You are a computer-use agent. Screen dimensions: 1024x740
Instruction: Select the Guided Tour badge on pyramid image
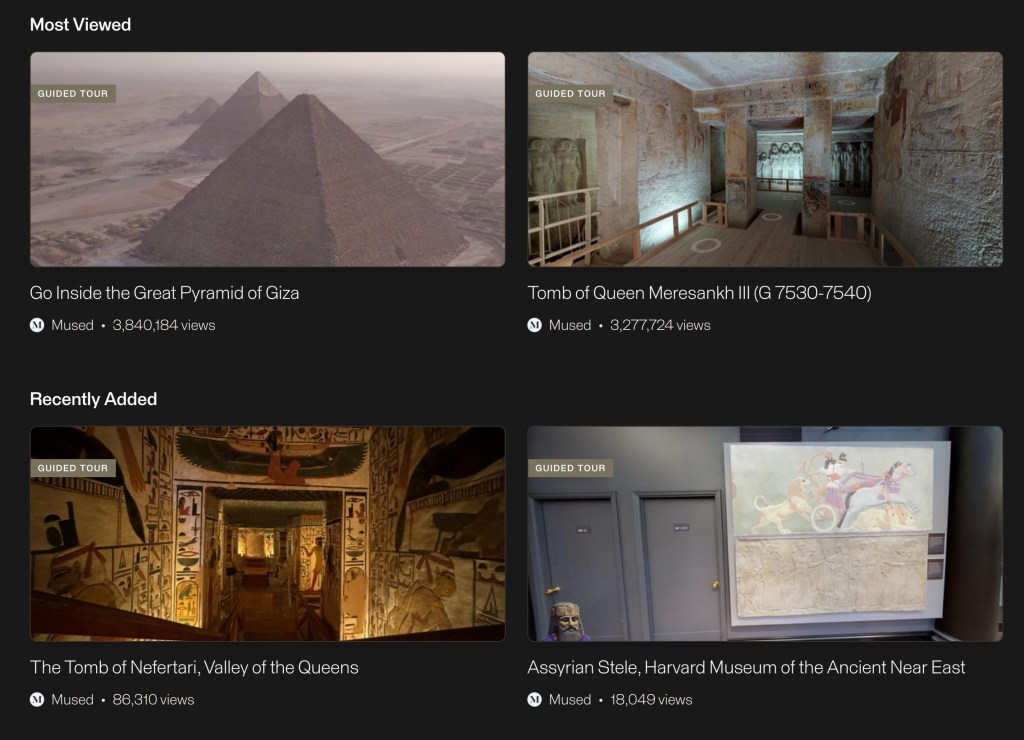coord(73,93)
